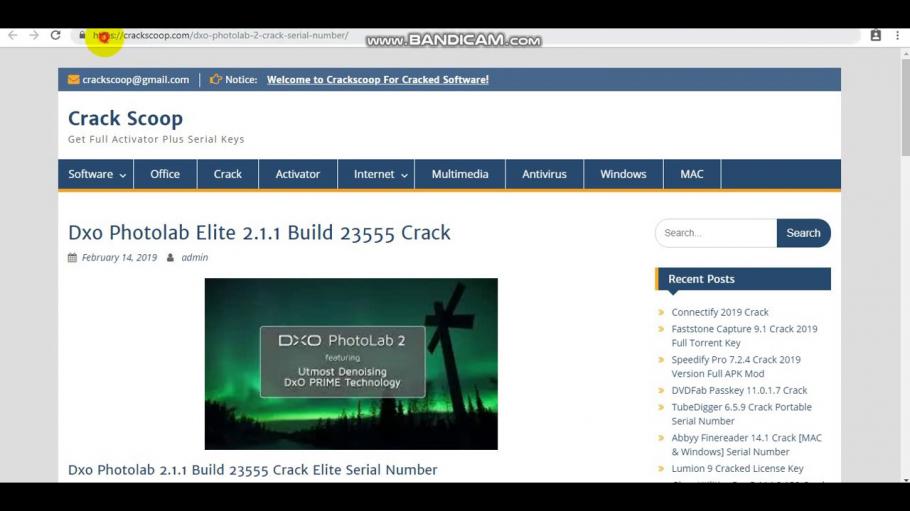The image size is (910, 511).
Task: Click the padlock site security icon
Action: 82,35
